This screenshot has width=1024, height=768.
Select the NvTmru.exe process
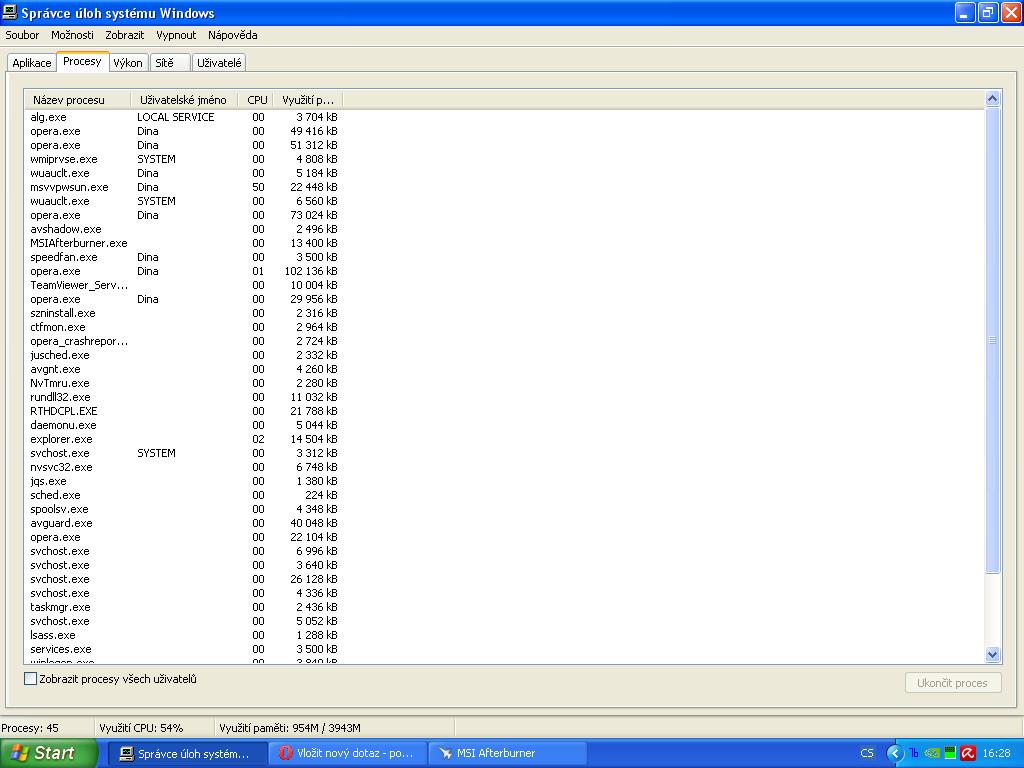click(x=184, y=383)
